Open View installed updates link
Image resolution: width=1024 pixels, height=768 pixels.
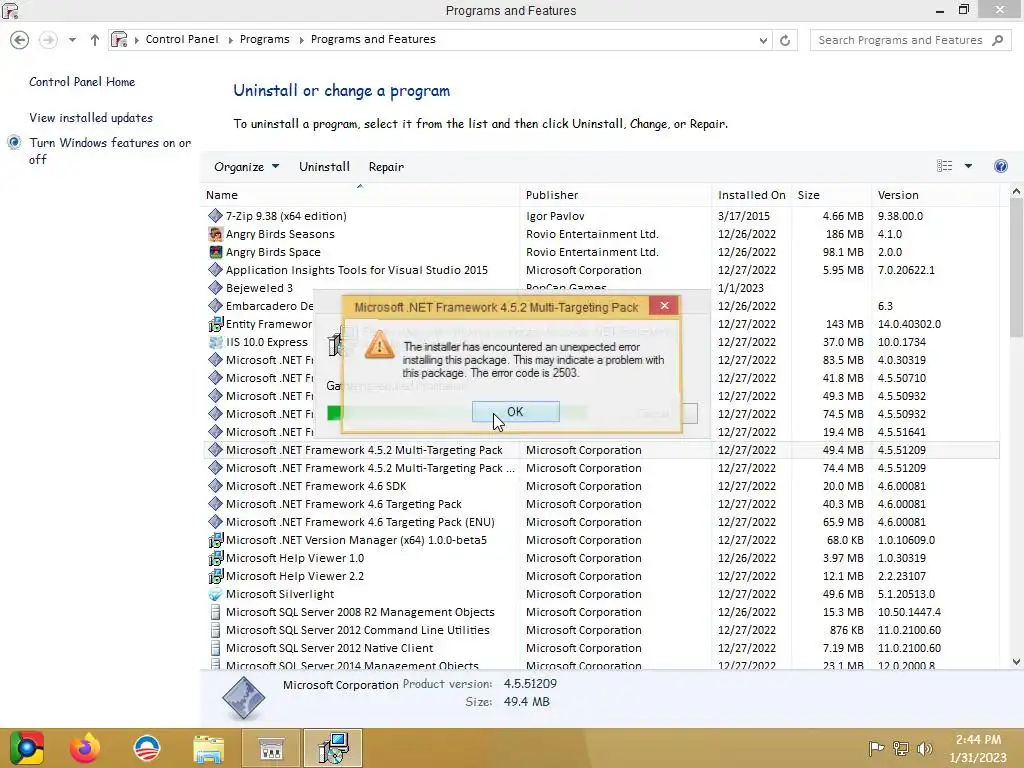pyautogui.click(x=91, y=118)
